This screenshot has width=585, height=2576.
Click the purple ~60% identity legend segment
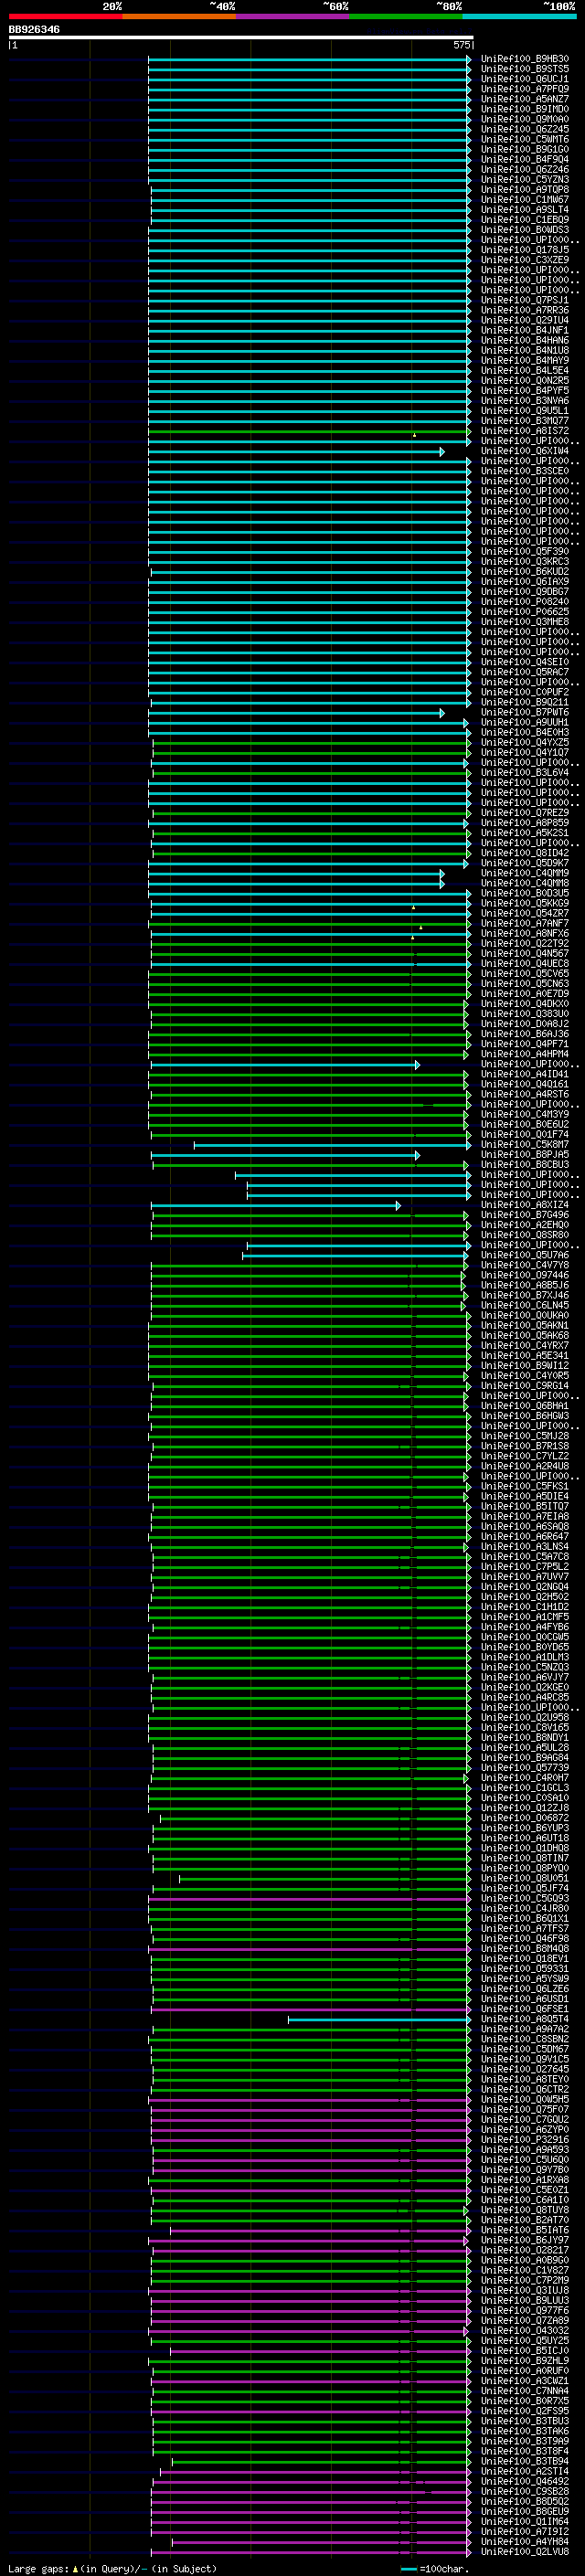pyautogui.click(x=293, y=16)
